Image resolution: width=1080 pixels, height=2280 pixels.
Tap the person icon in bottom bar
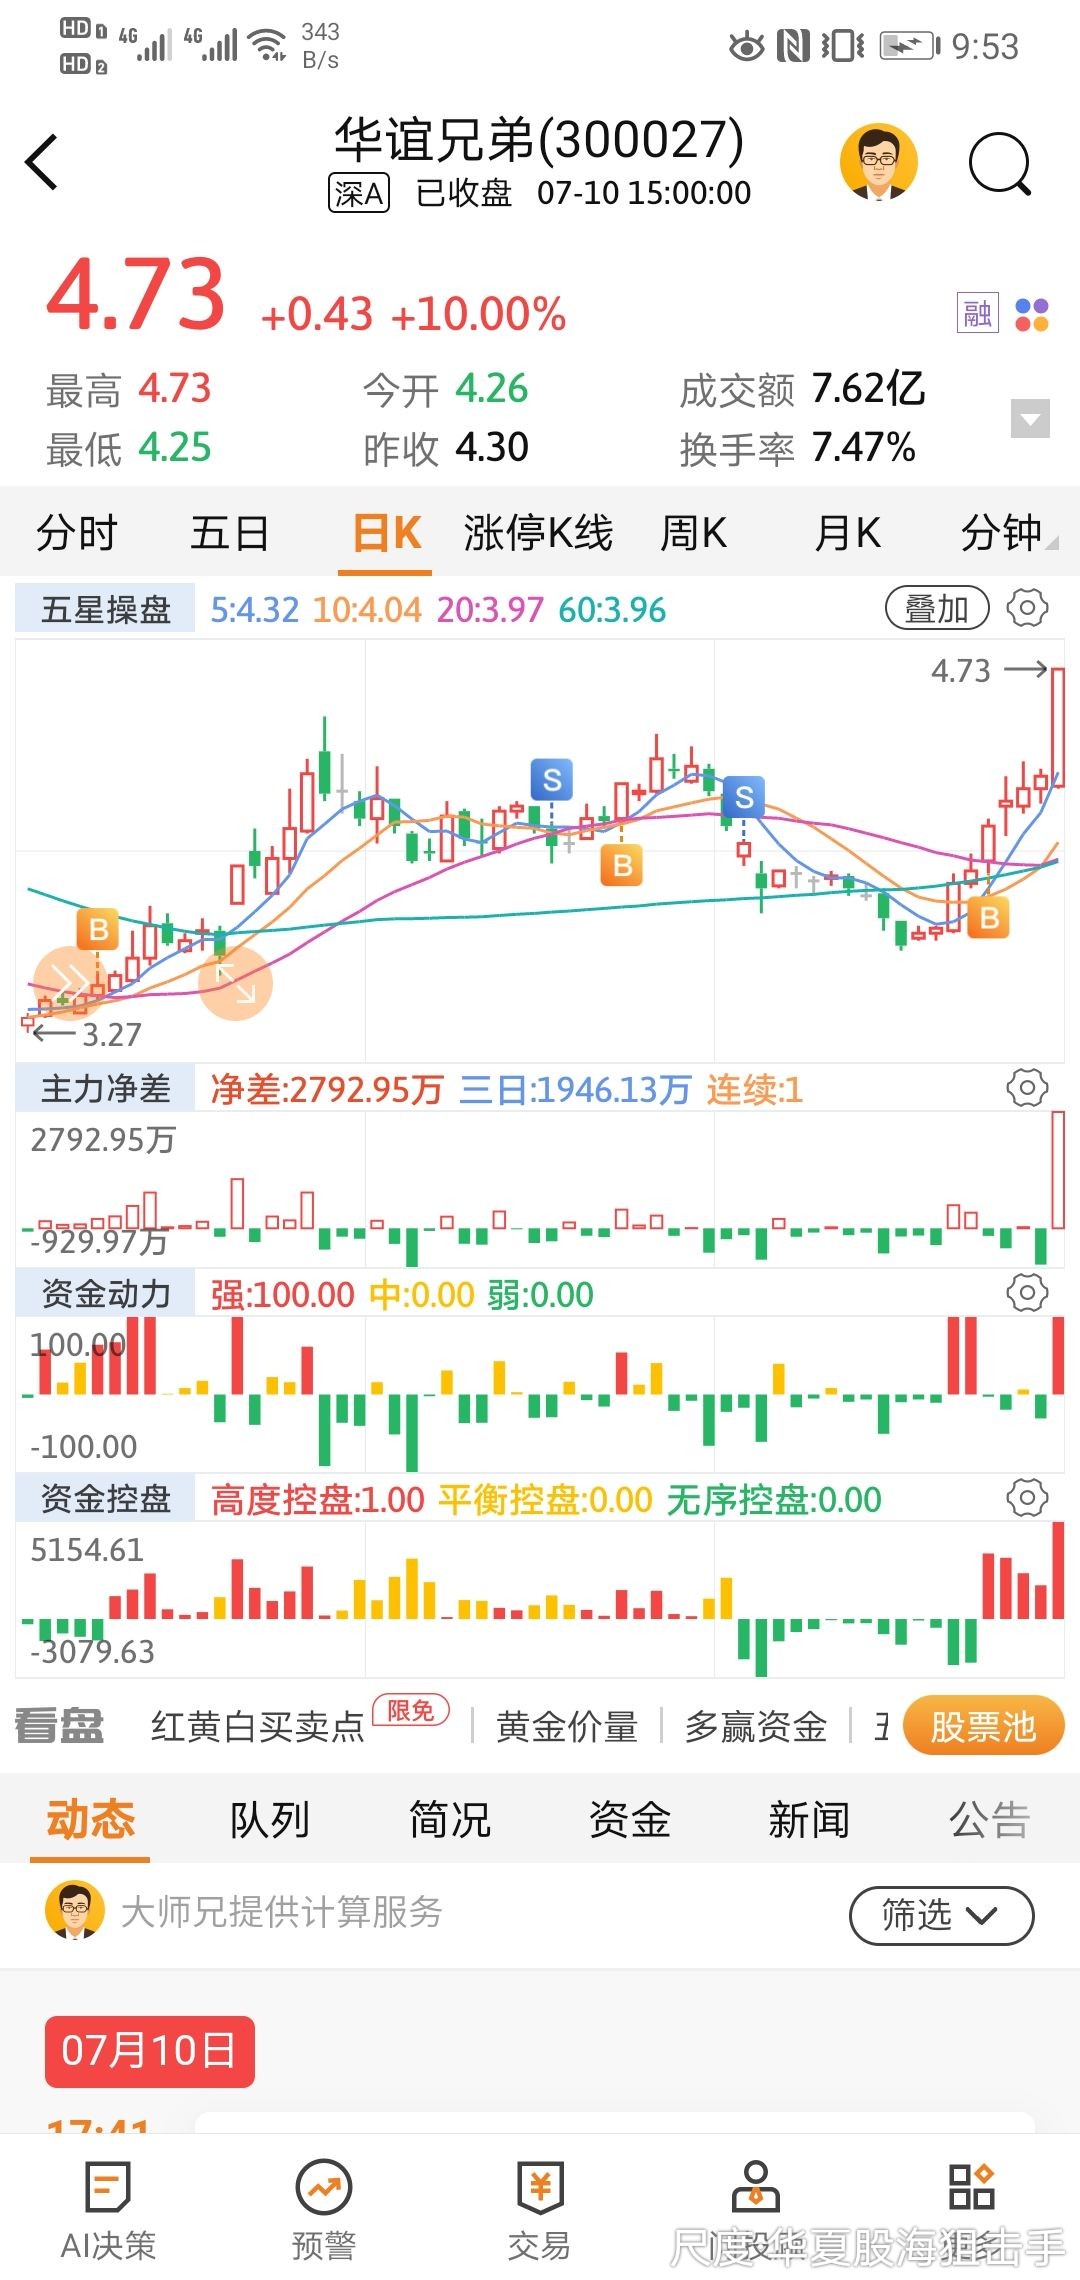tap(756, 2186)
